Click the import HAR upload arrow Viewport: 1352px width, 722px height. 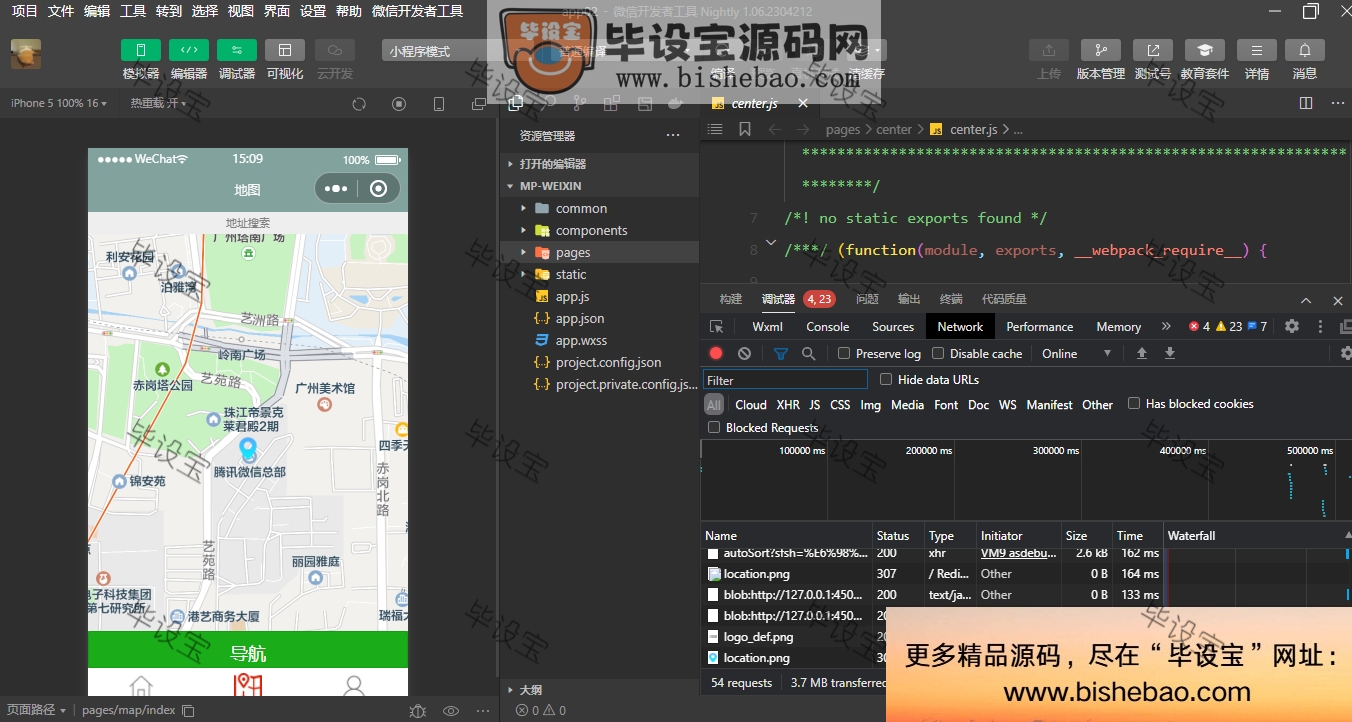1142,353
